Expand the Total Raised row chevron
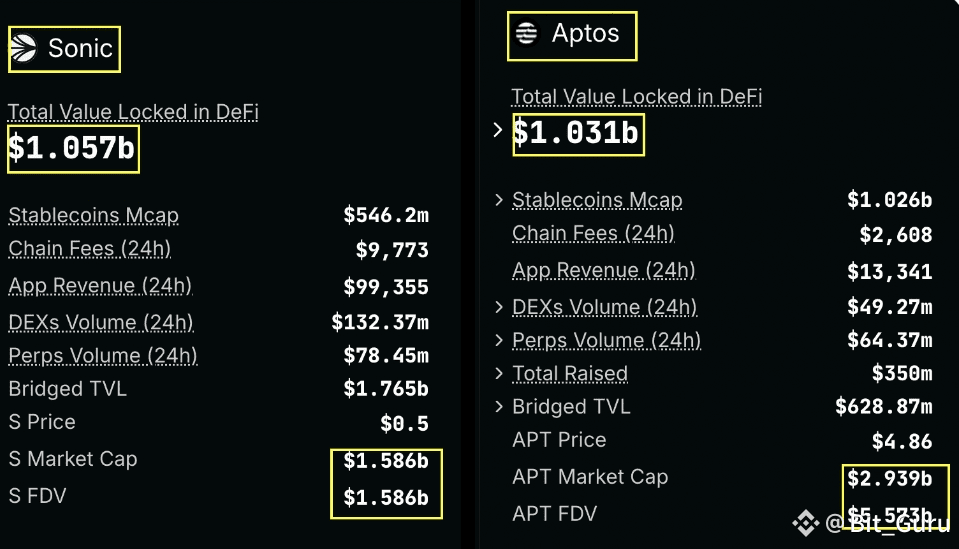 [x=499, y=373]
